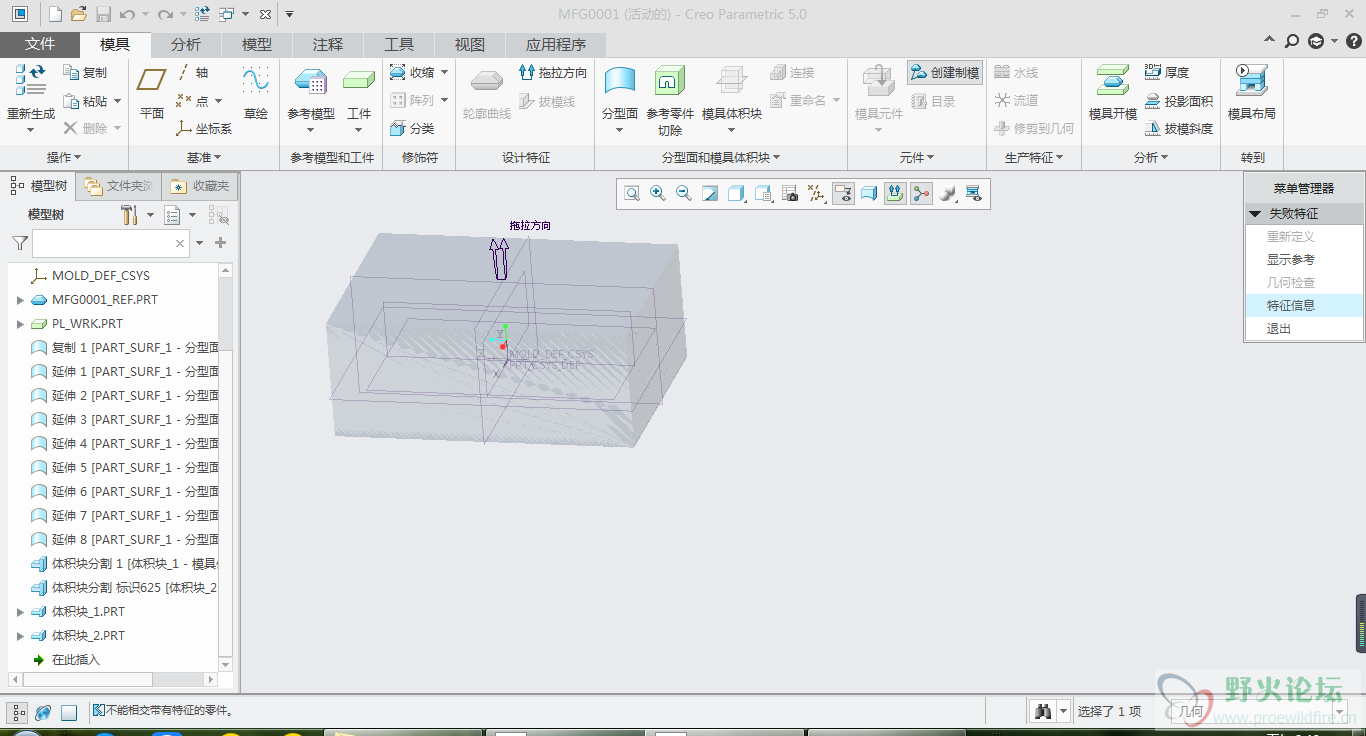
Task: Click the 厚度 thickness check tool
Action: (x=1167, y=72)
